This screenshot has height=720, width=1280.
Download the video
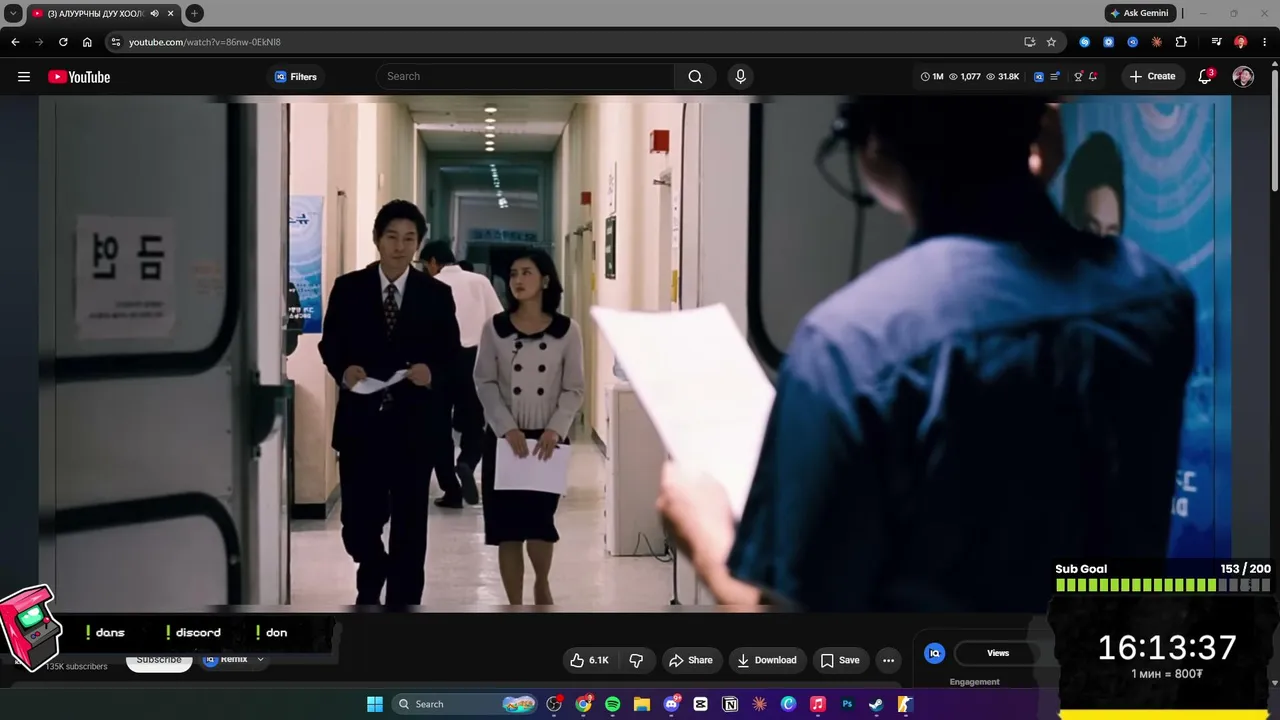(767, 660)
